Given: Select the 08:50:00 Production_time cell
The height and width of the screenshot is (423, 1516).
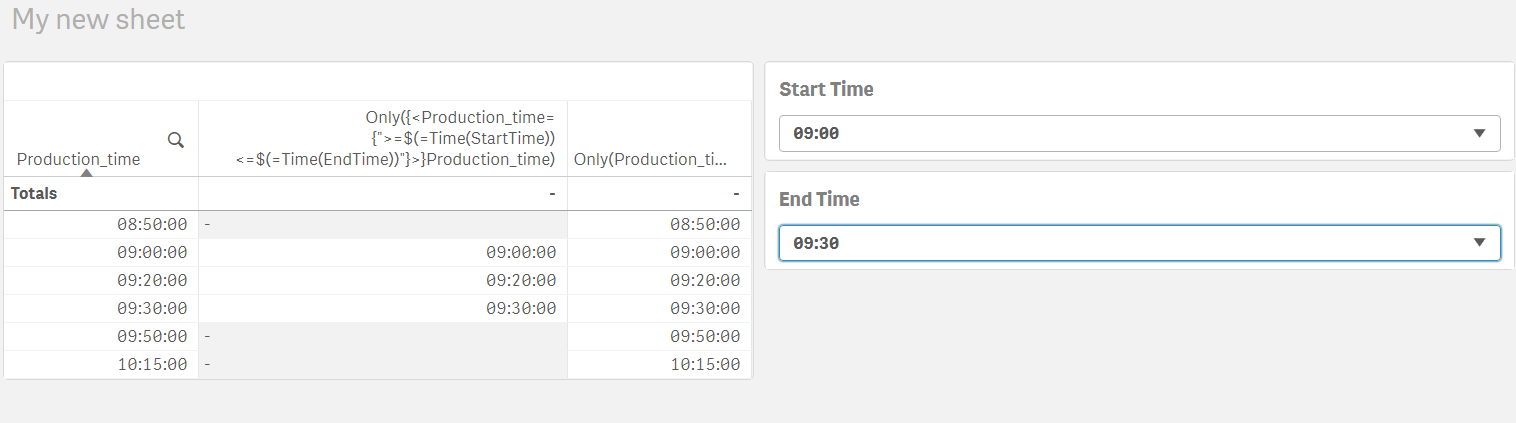Looking at the screenshot, I should pos(152,225).
